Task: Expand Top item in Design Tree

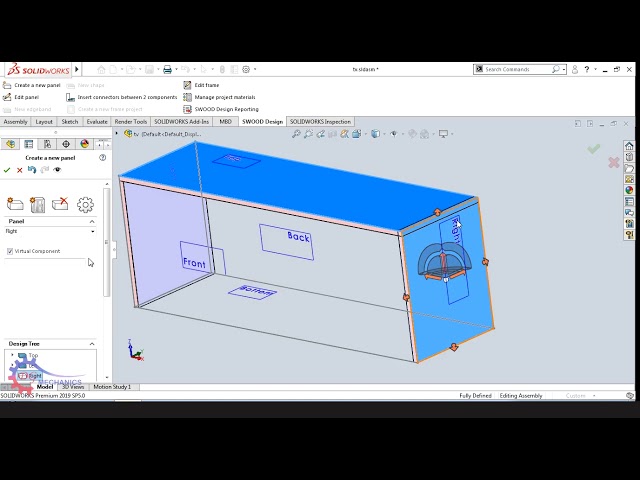Action: tap(12, 355)
